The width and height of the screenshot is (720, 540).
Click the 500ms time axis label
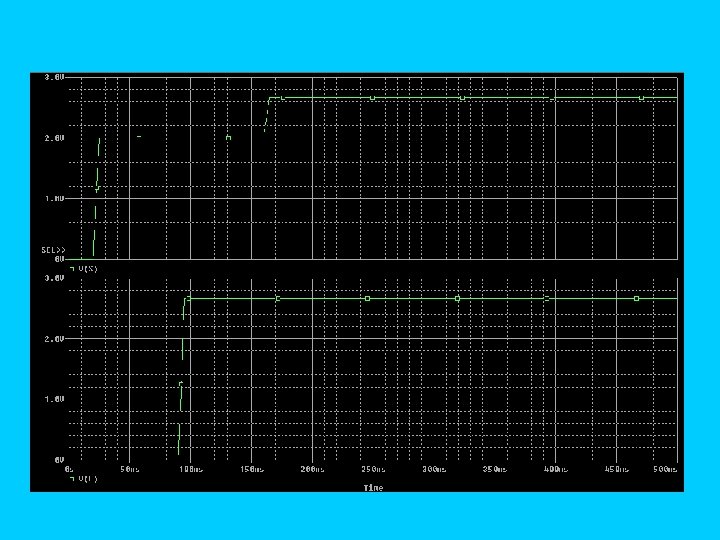click(x=665, y=469)
